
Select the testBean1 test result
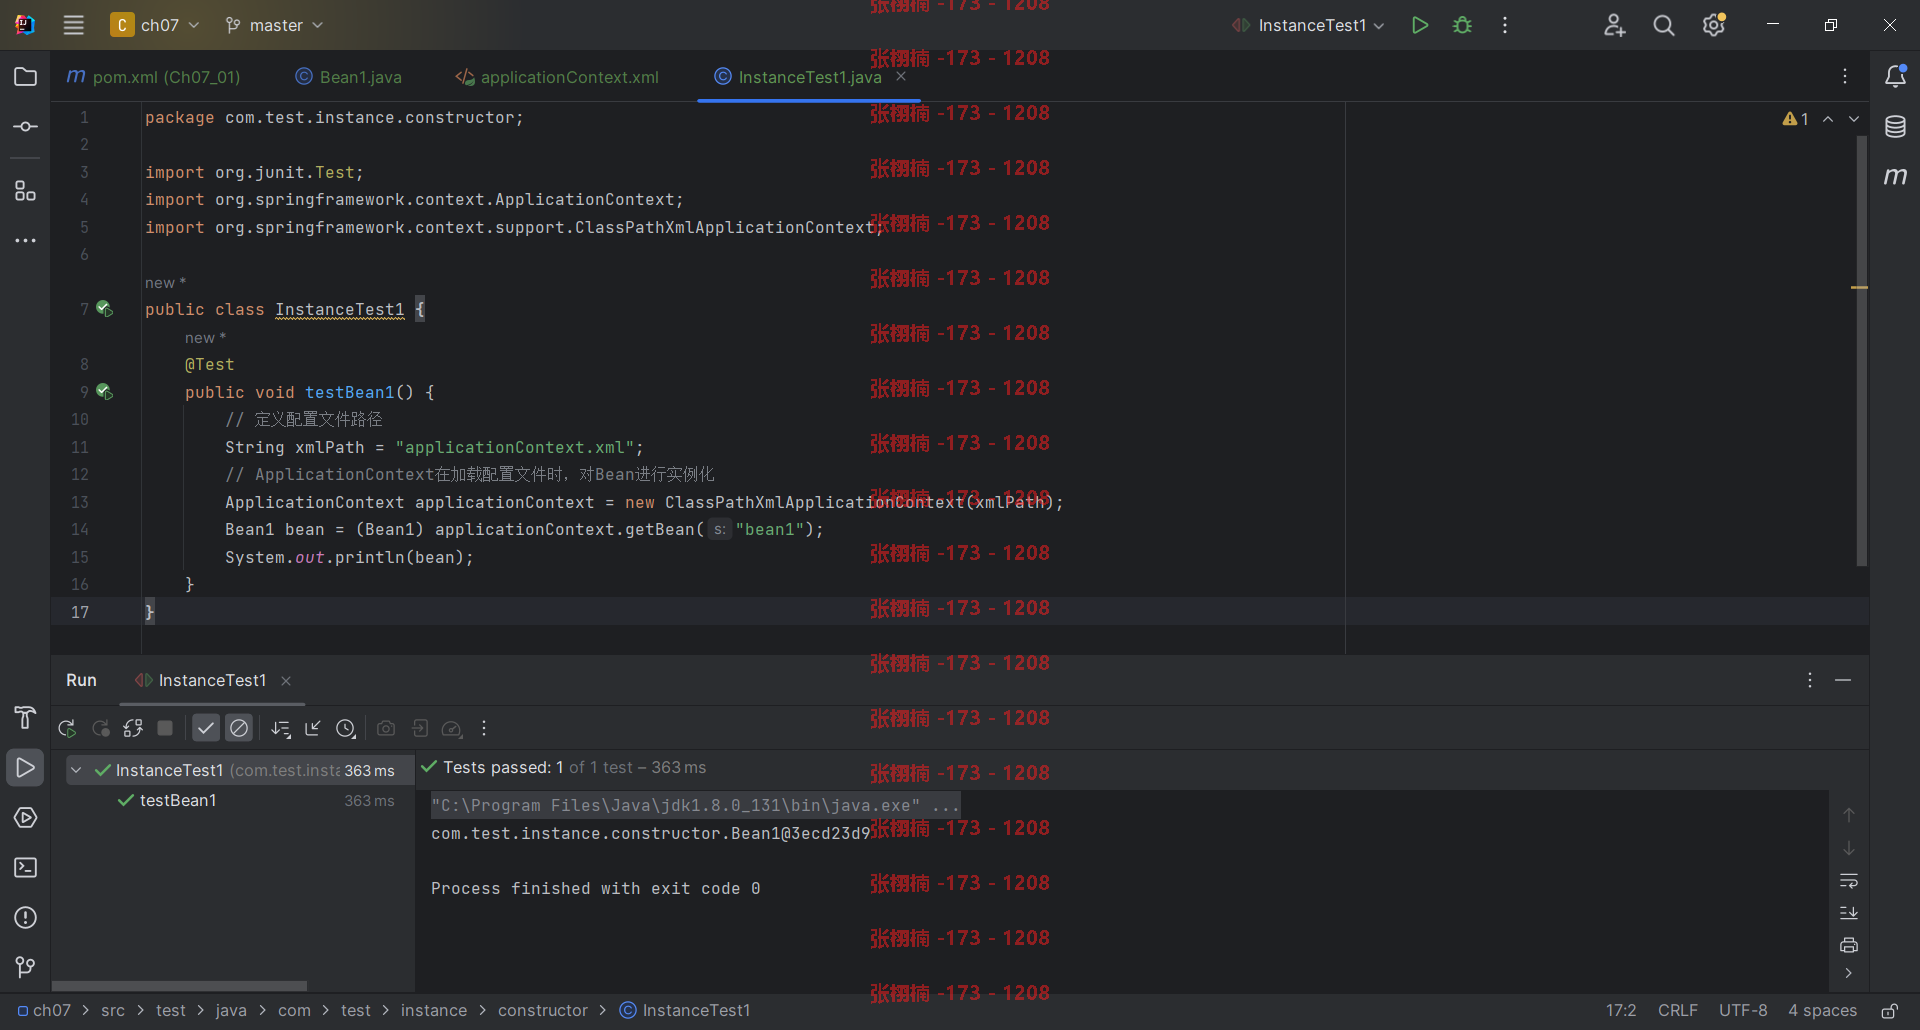coord(178,800)
